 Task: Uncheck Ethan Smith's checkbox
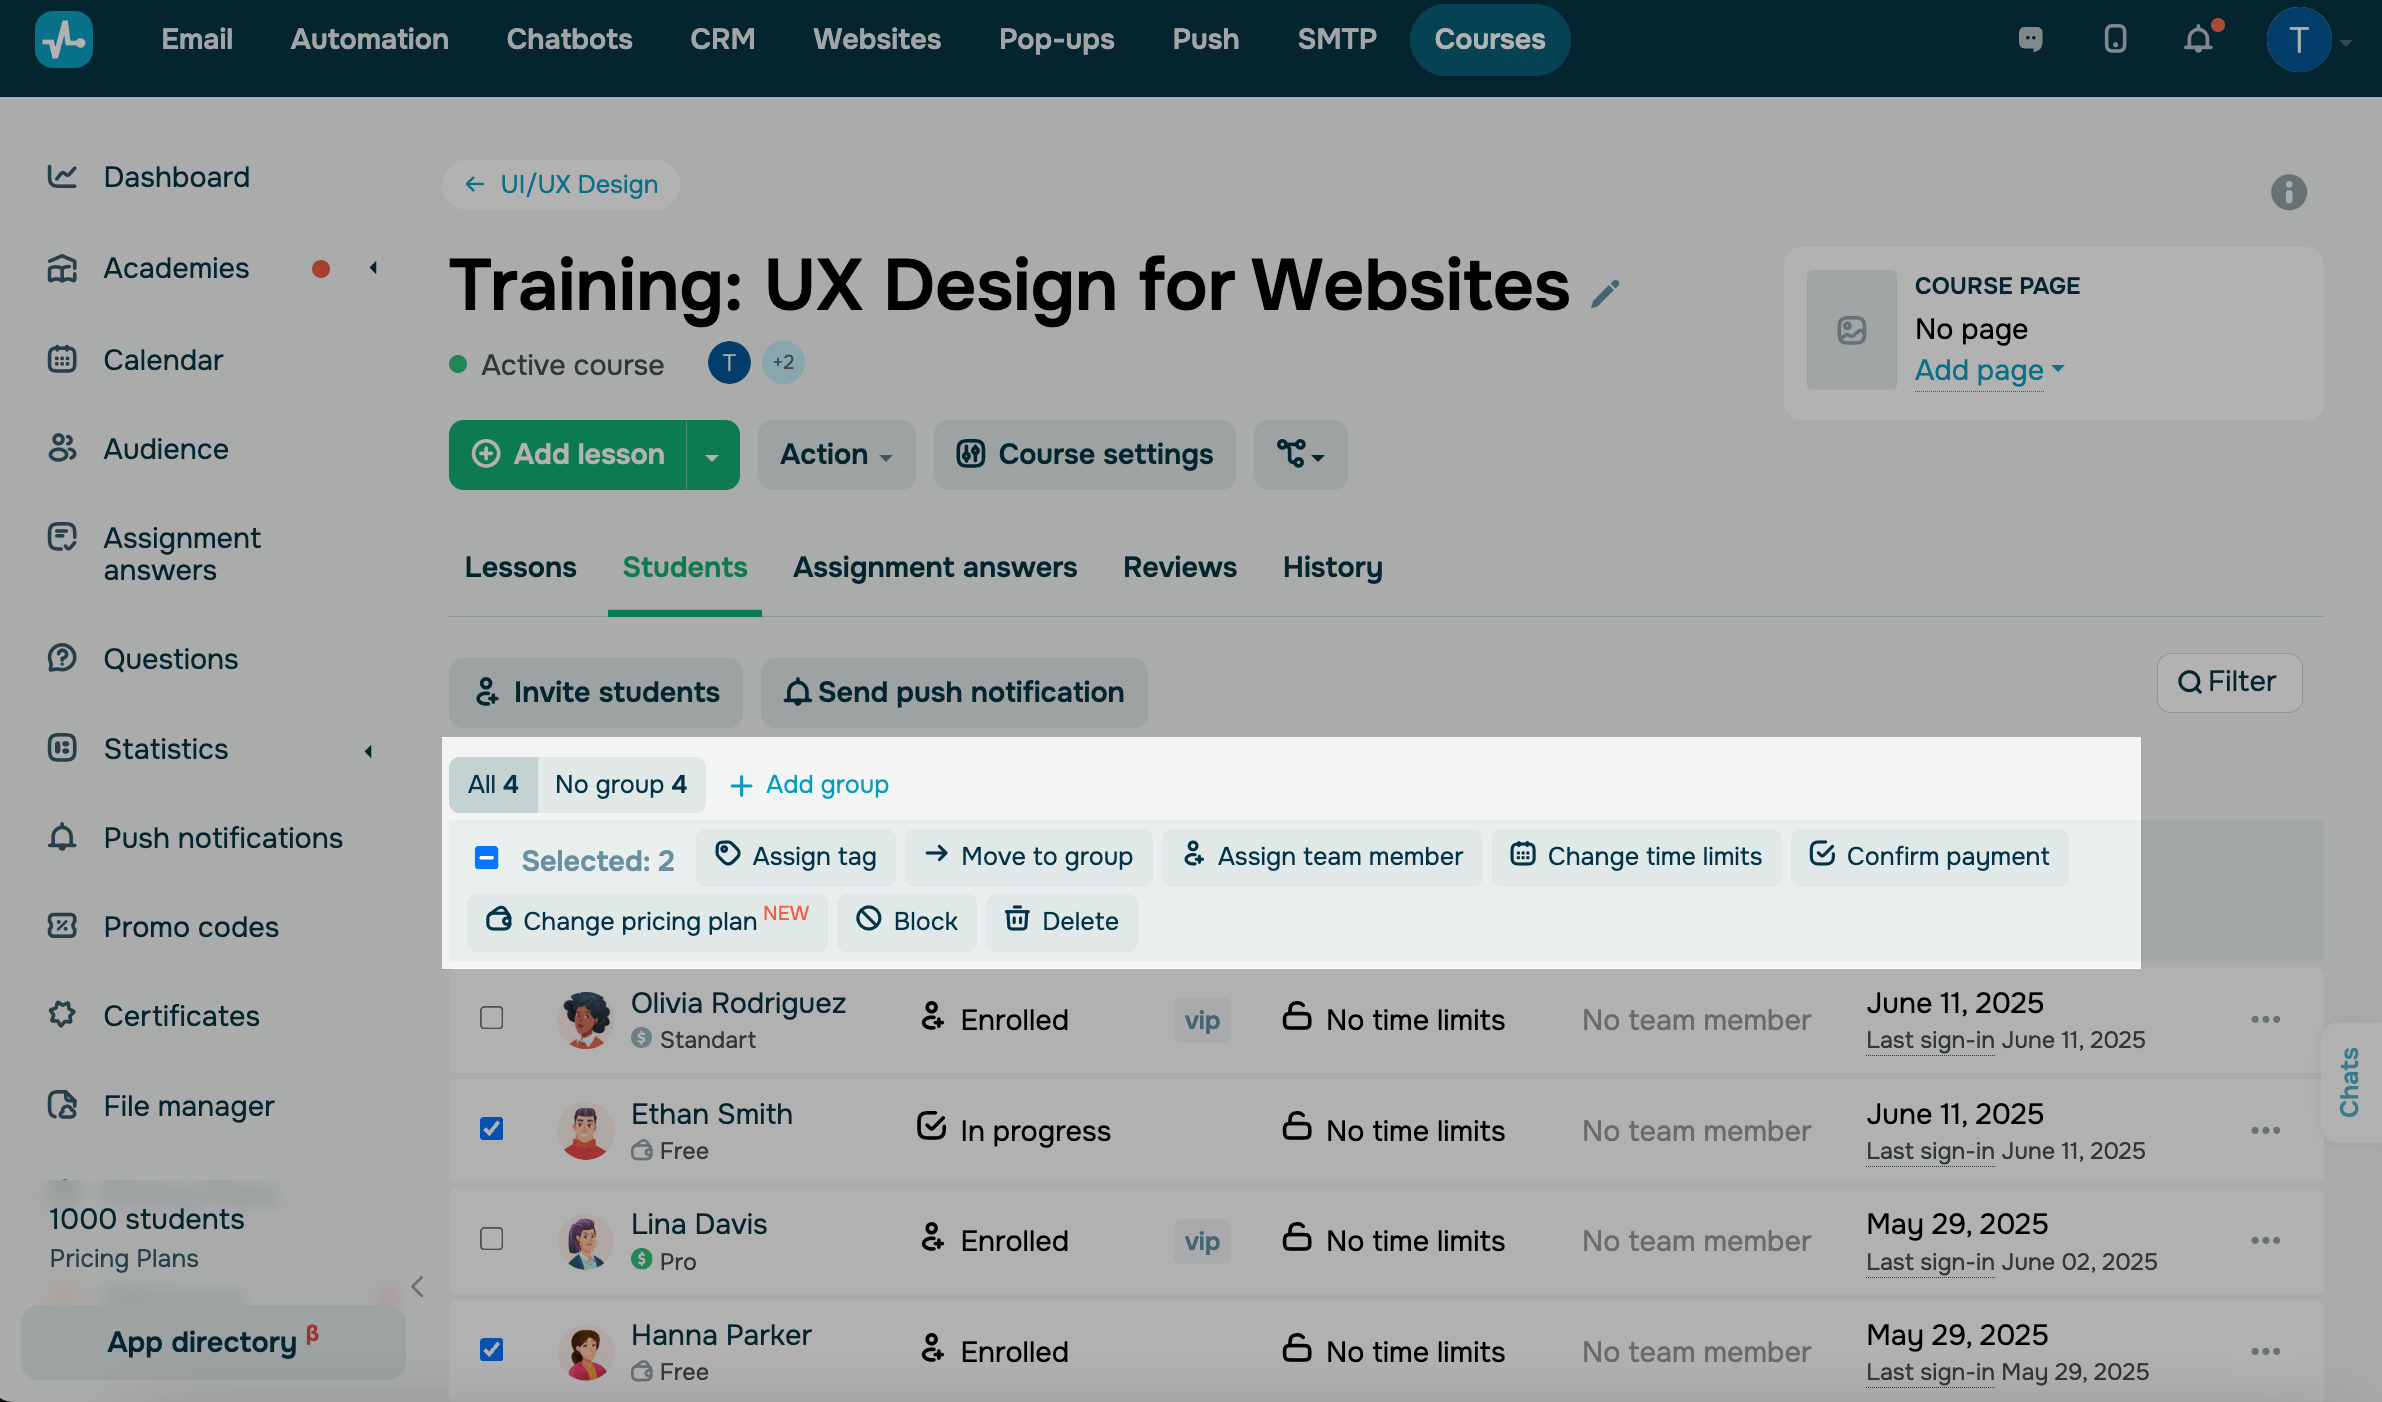[x=491, y=1129]
